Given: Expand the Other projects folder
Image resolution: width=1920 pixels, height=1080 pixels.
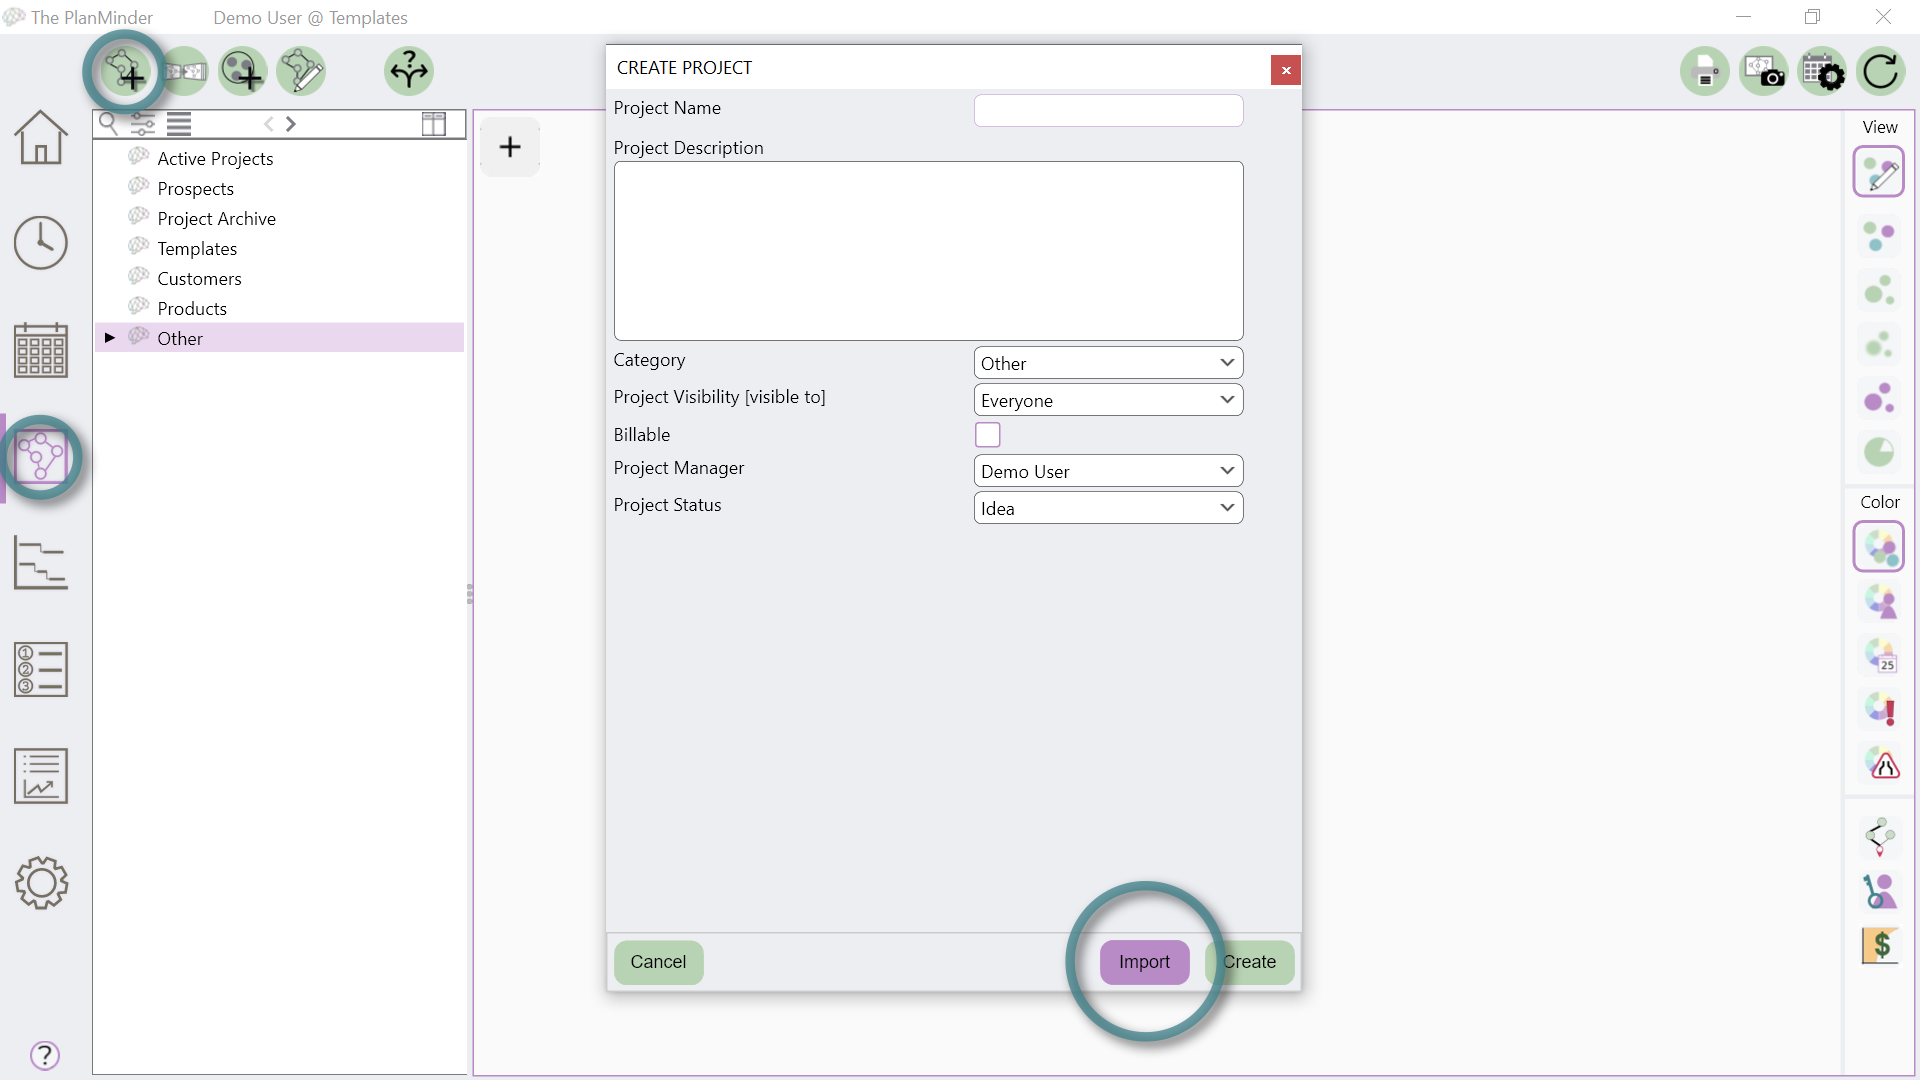Looking at the screenshot, I should pyautogui.click(x=110, y=337).
